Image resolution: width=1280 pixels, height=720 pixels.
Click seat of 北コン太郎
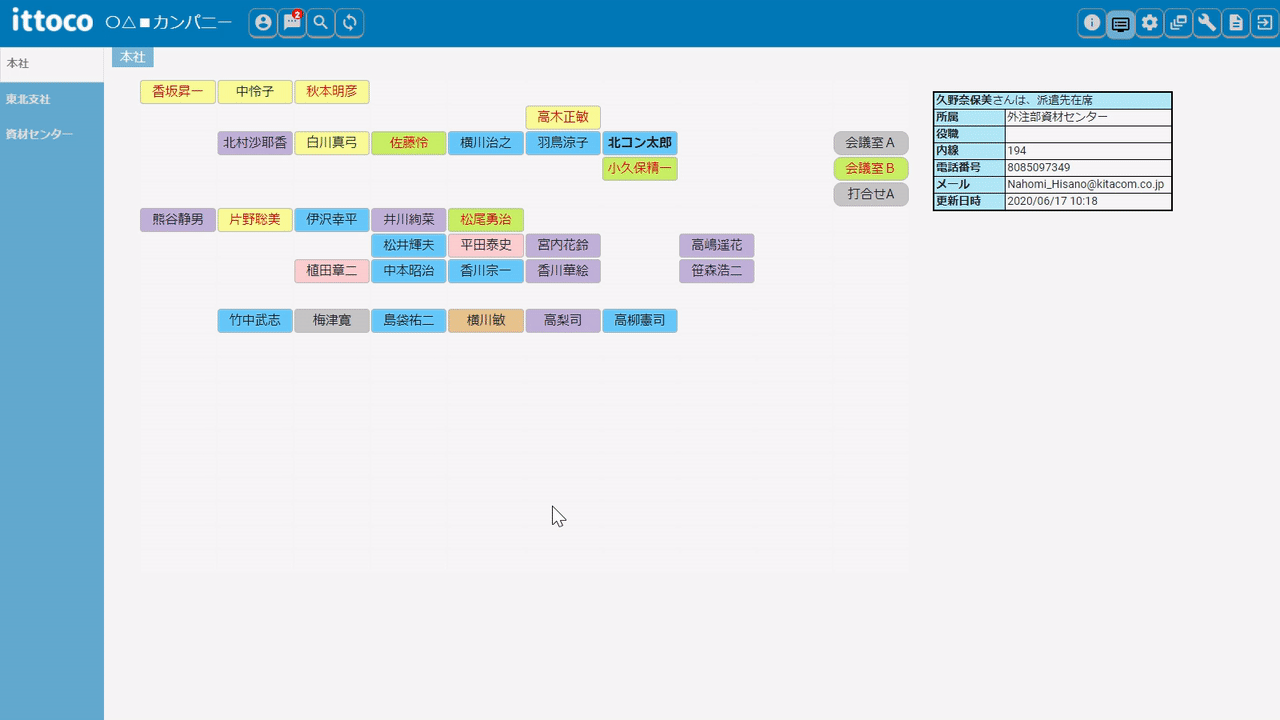click(640, 143)
